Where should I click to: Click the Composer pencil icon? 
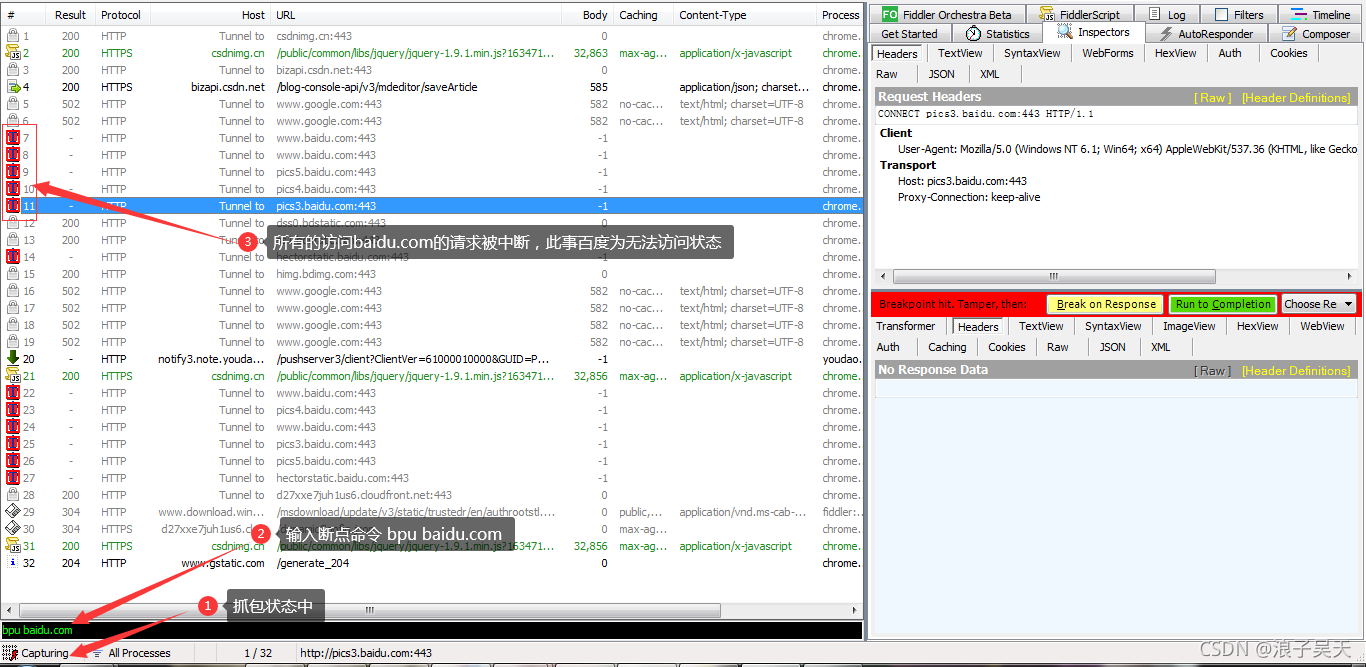tap(1288, 34)
